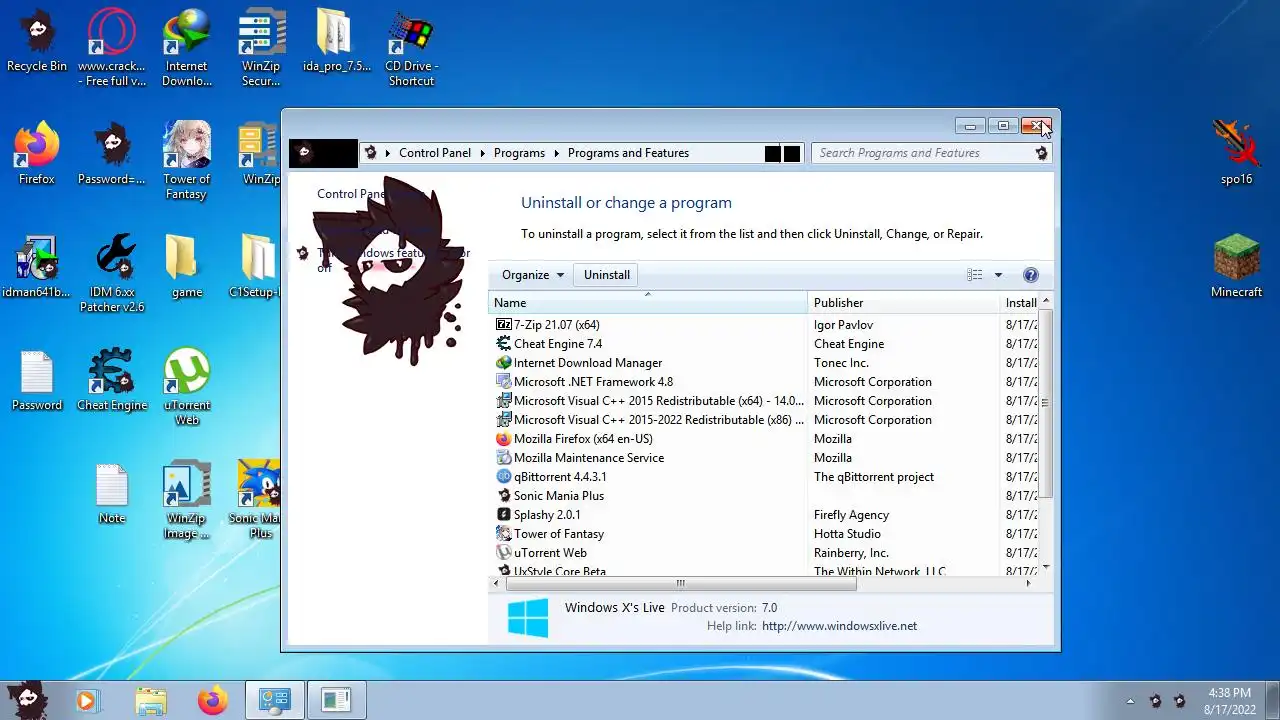
Task: Open Password text file on desktop
Action: pyautogui.click(x=37, y=380)
